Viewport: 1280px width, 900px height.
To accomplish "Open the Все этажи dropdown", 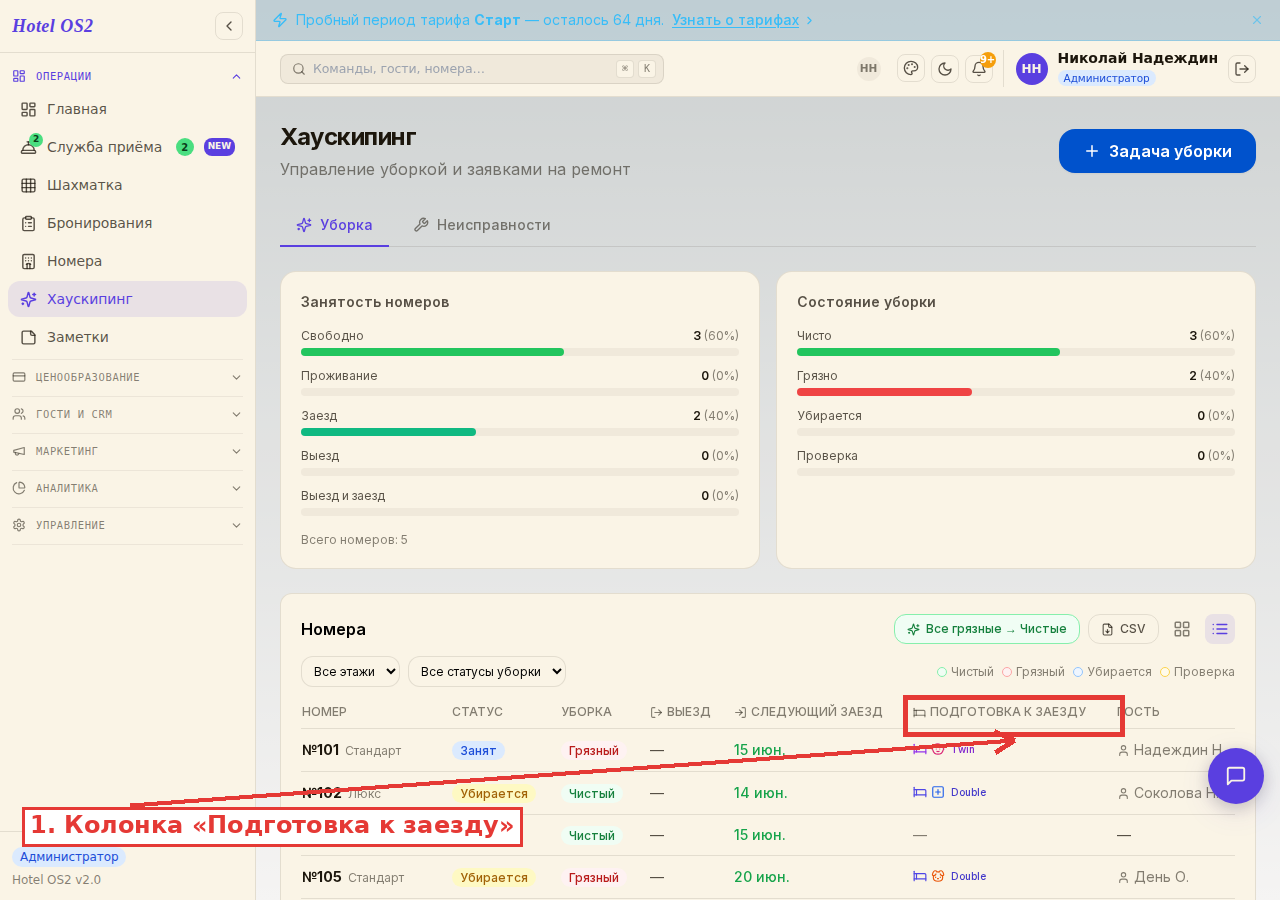I will [350, 672].
